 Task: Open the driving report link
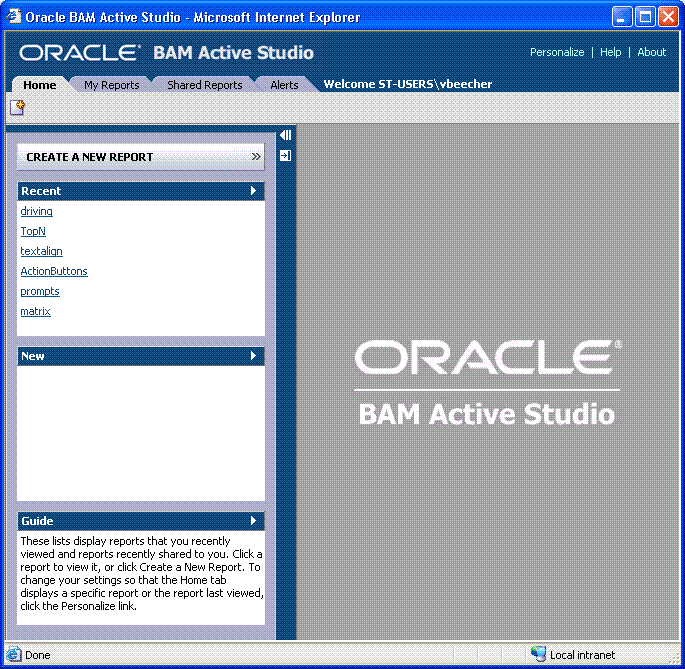[x=37, y=211]
